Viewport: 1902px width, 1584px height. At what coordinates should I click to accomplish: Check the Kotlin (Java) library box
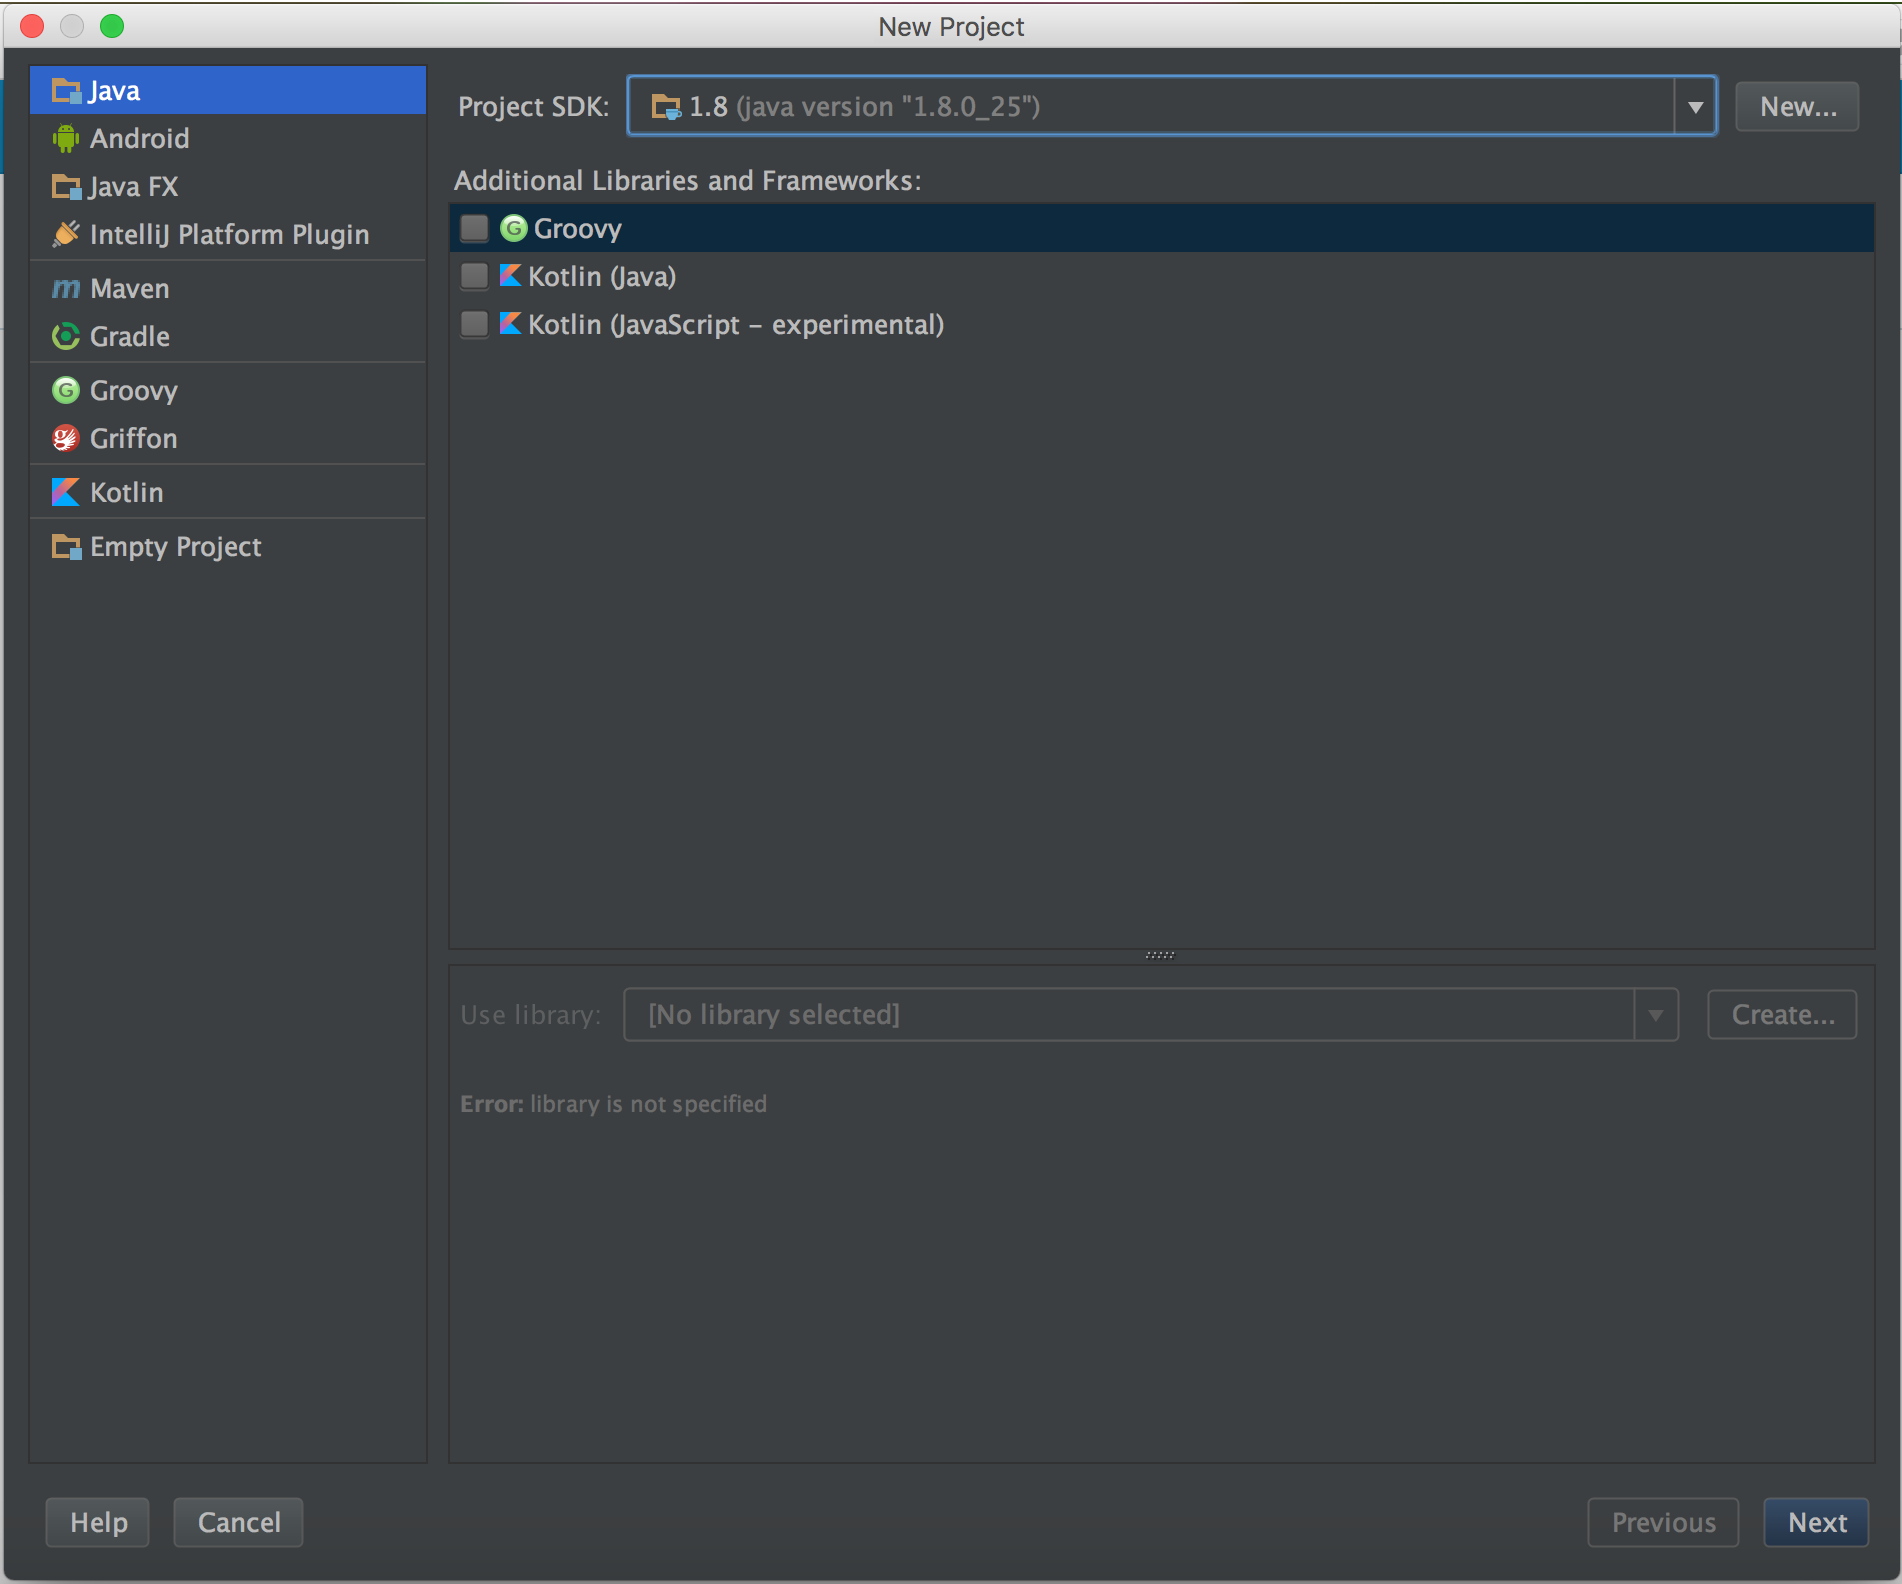point(475,277)
